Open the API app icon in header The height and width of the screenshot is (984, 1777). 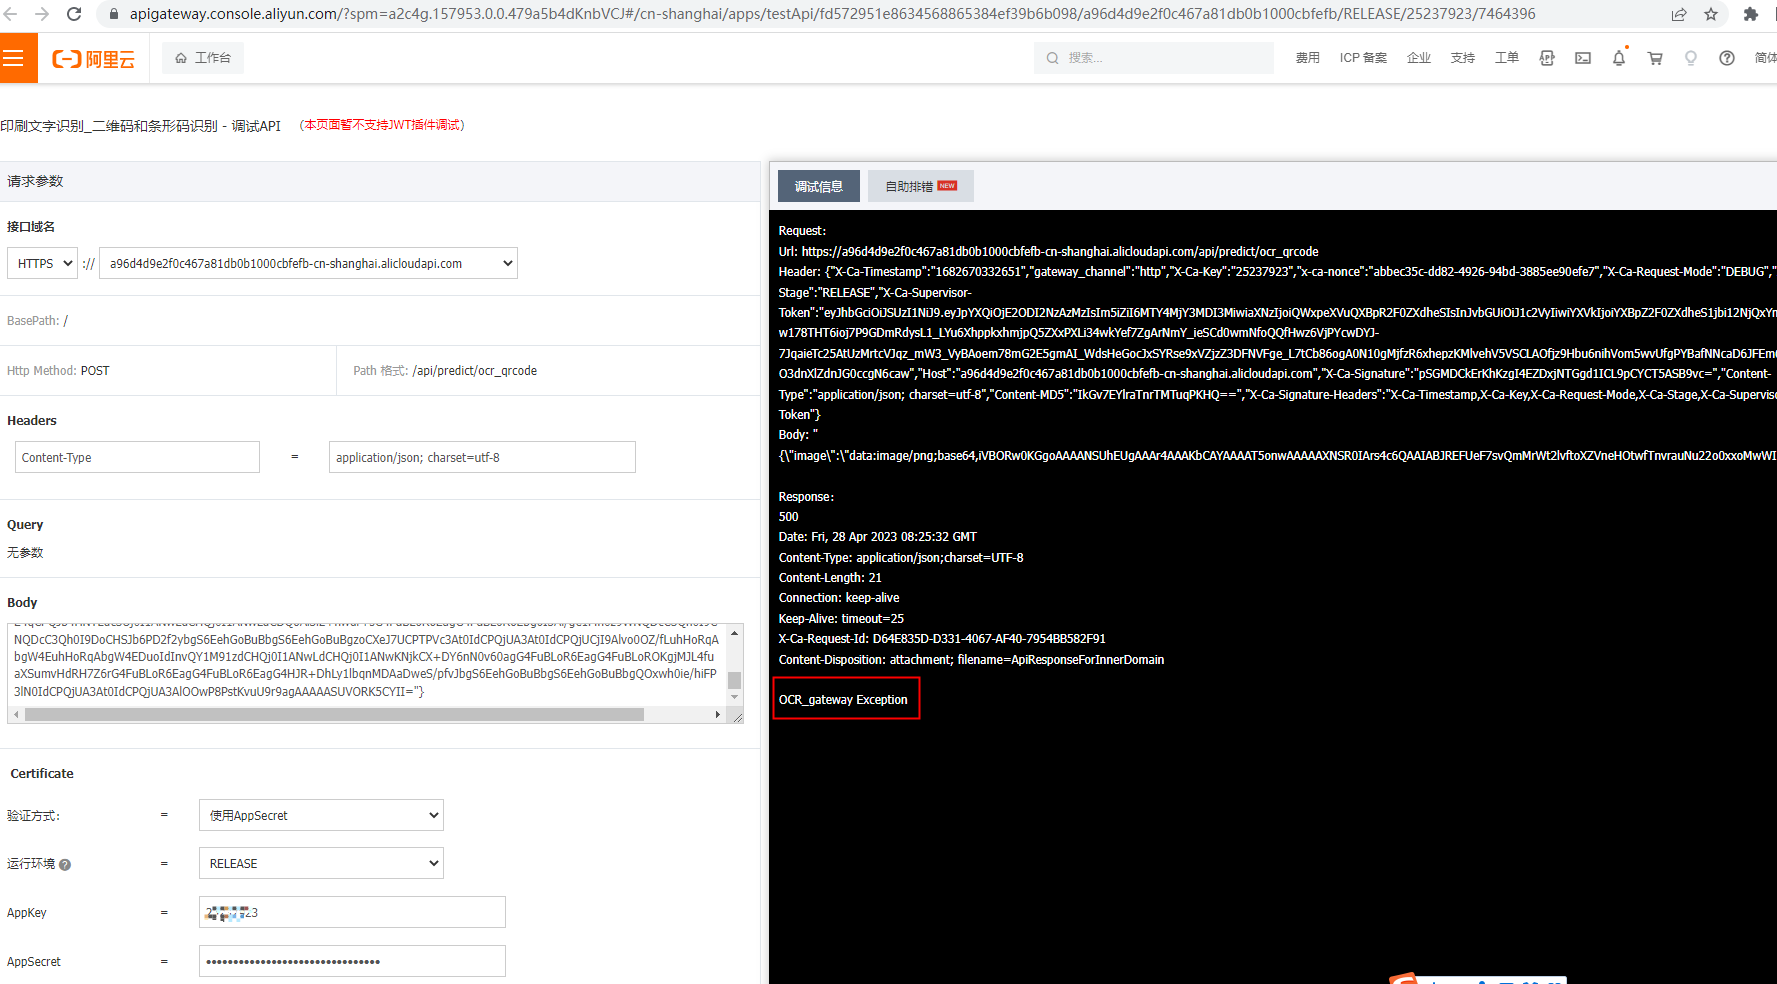tap(1547, 58)
